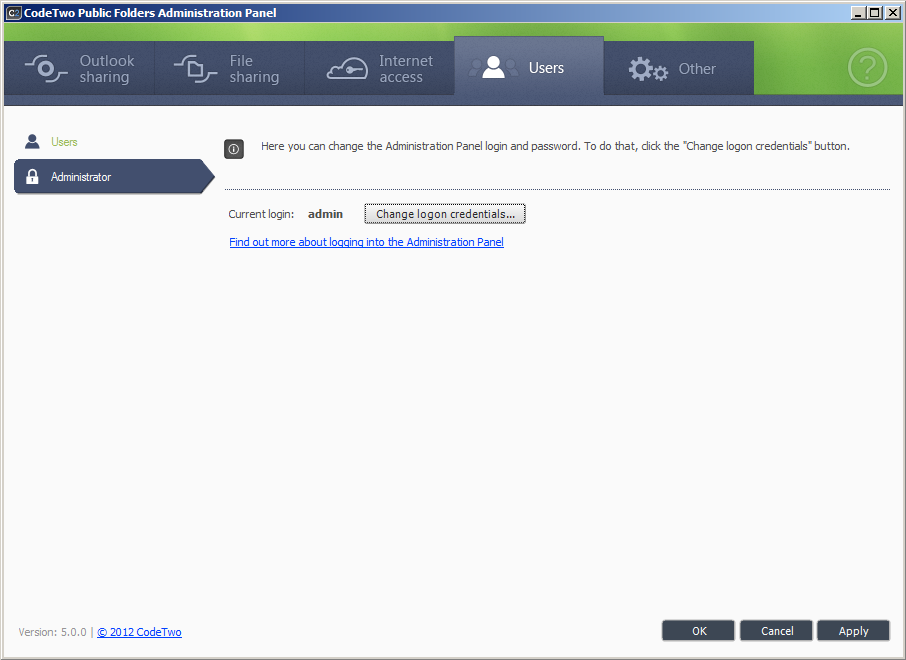Switch to the File sharing tab
The height and width of the screenshot is (660, 906).
(x=229, y=68)
